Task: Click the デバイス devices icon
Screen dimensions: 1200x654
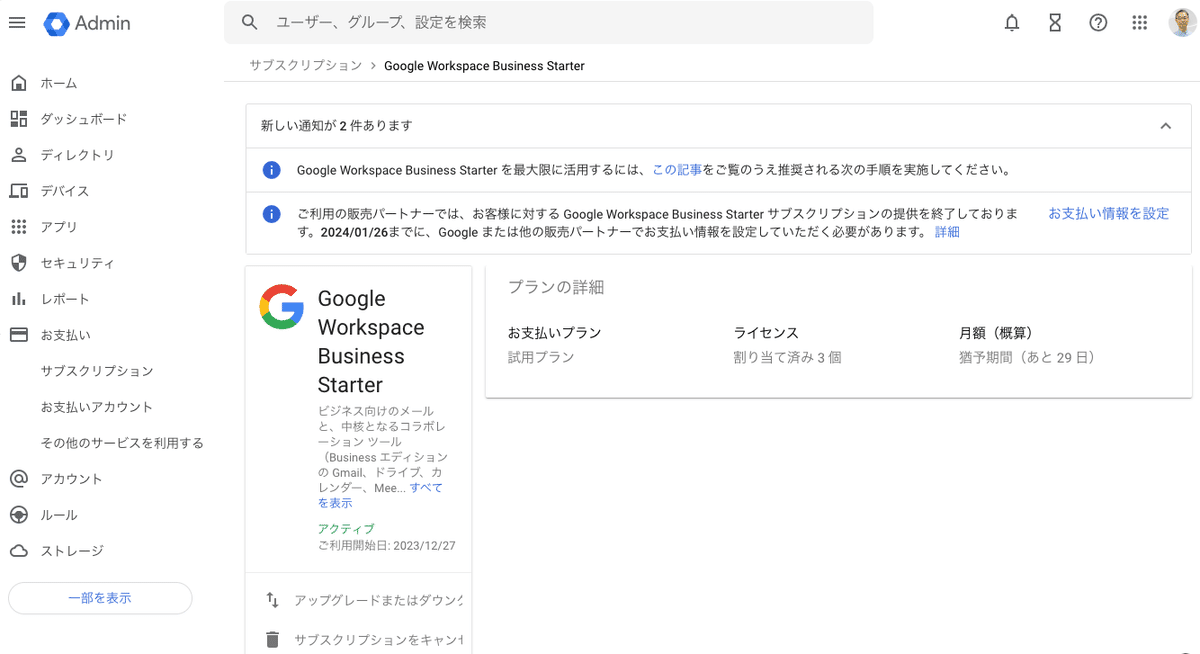Action: pyautogui.click(x=18, y=191)
